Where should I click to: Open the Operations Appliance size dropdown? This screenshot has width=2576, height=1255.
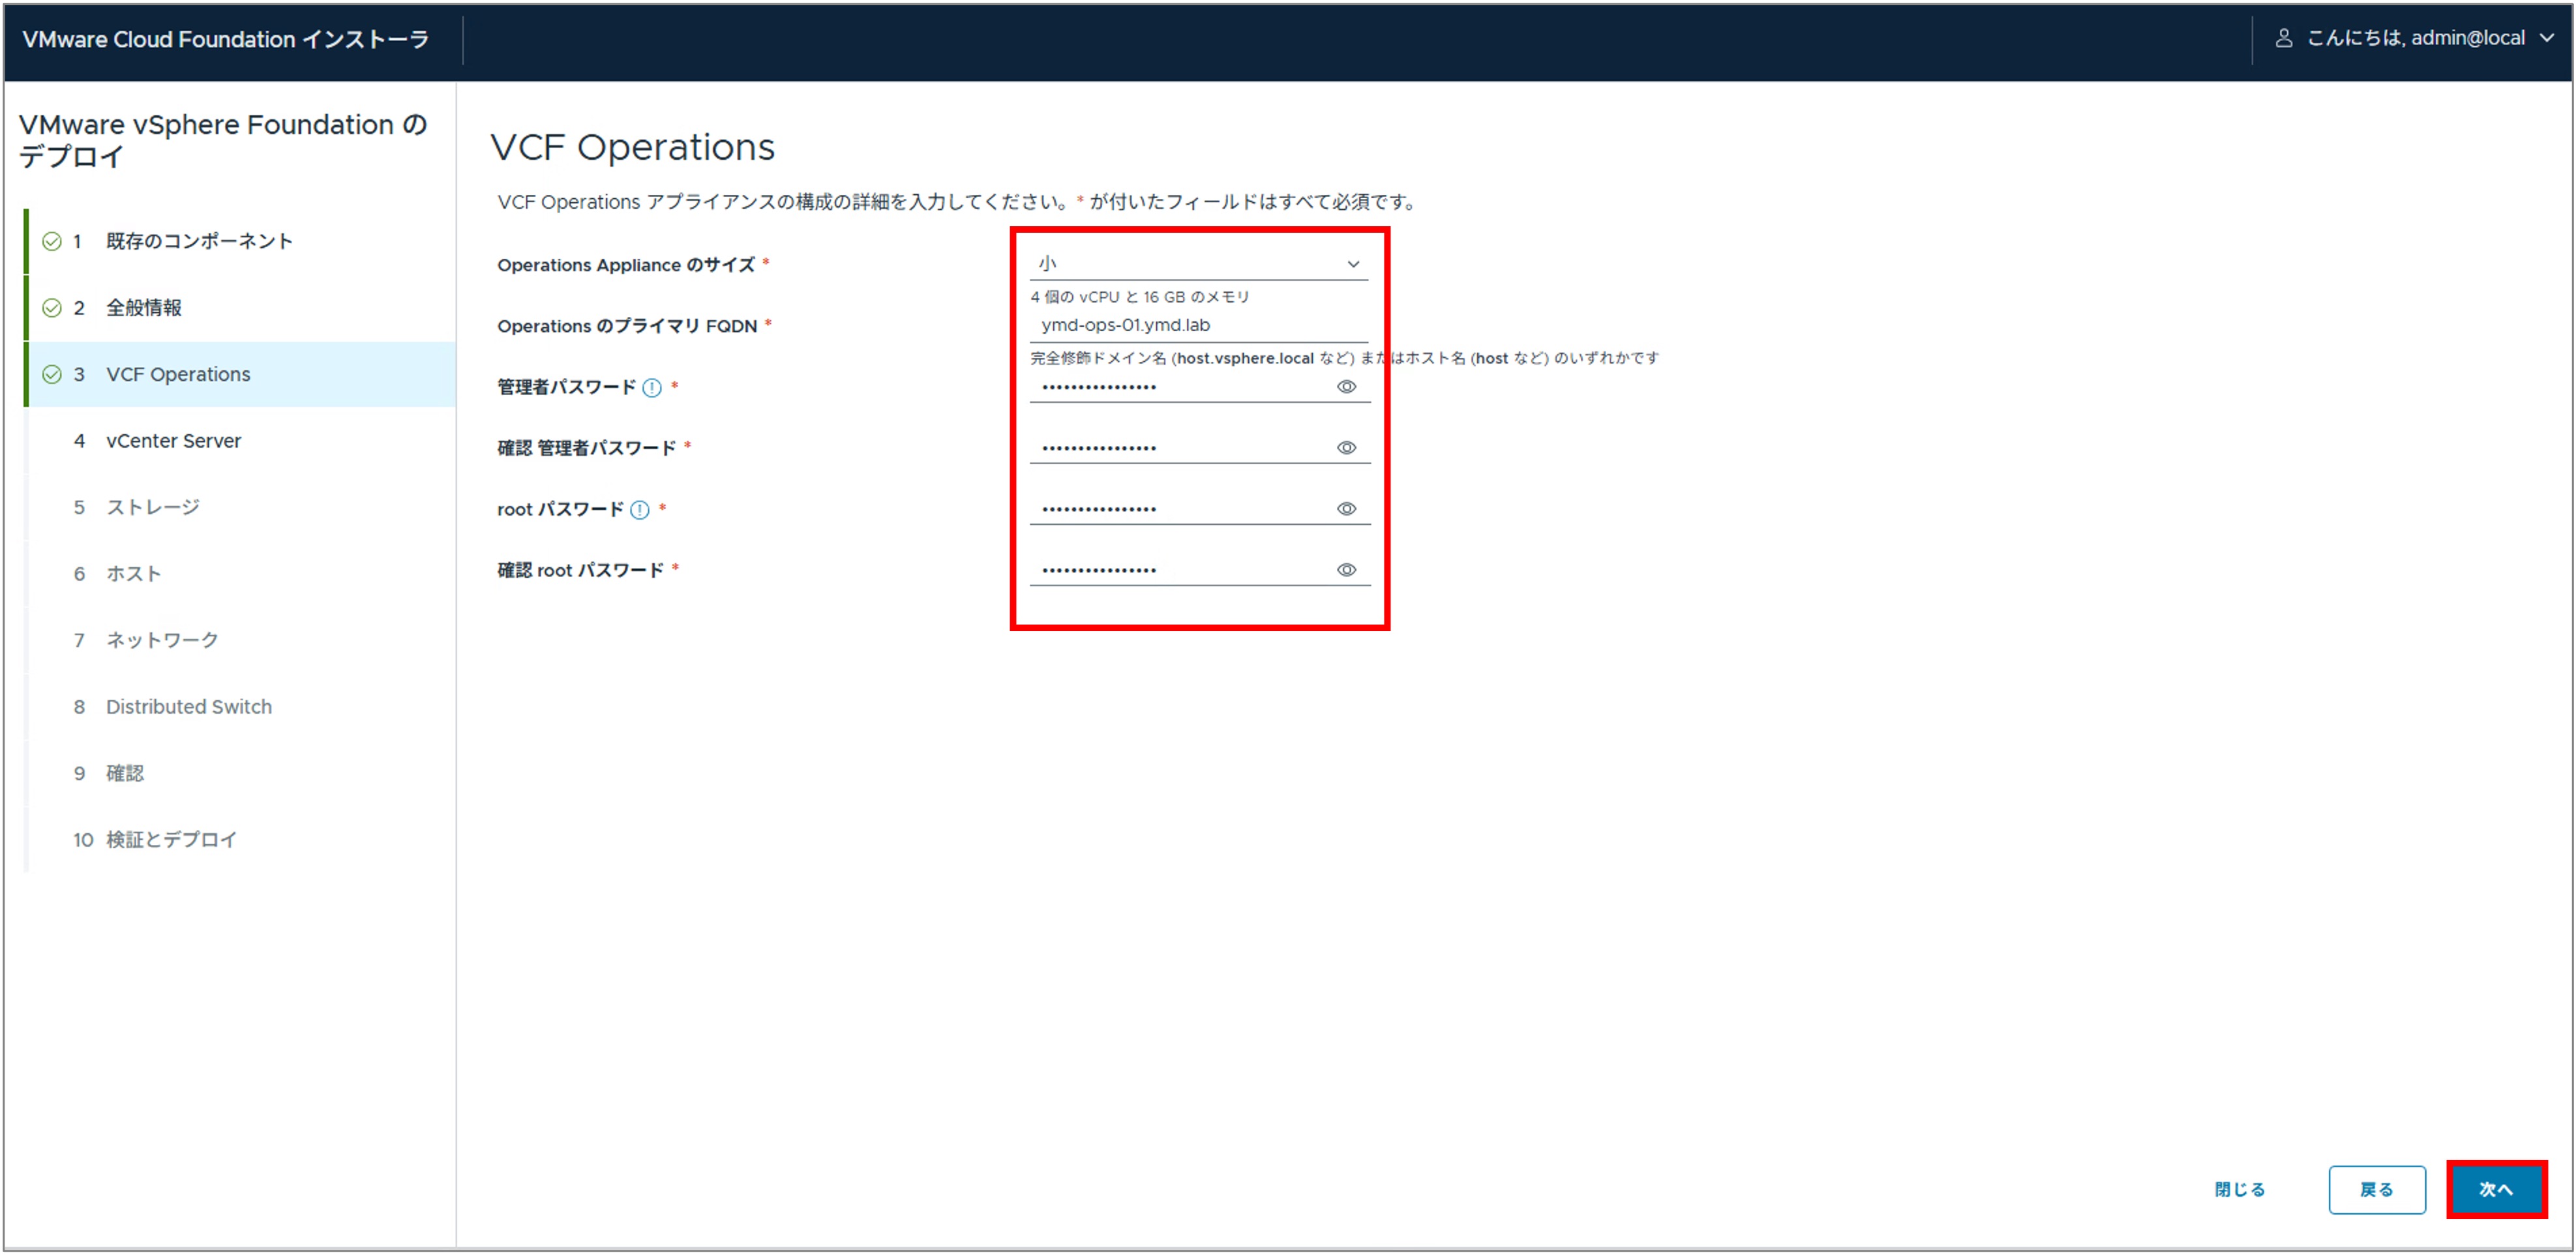tap(1199, 264)
